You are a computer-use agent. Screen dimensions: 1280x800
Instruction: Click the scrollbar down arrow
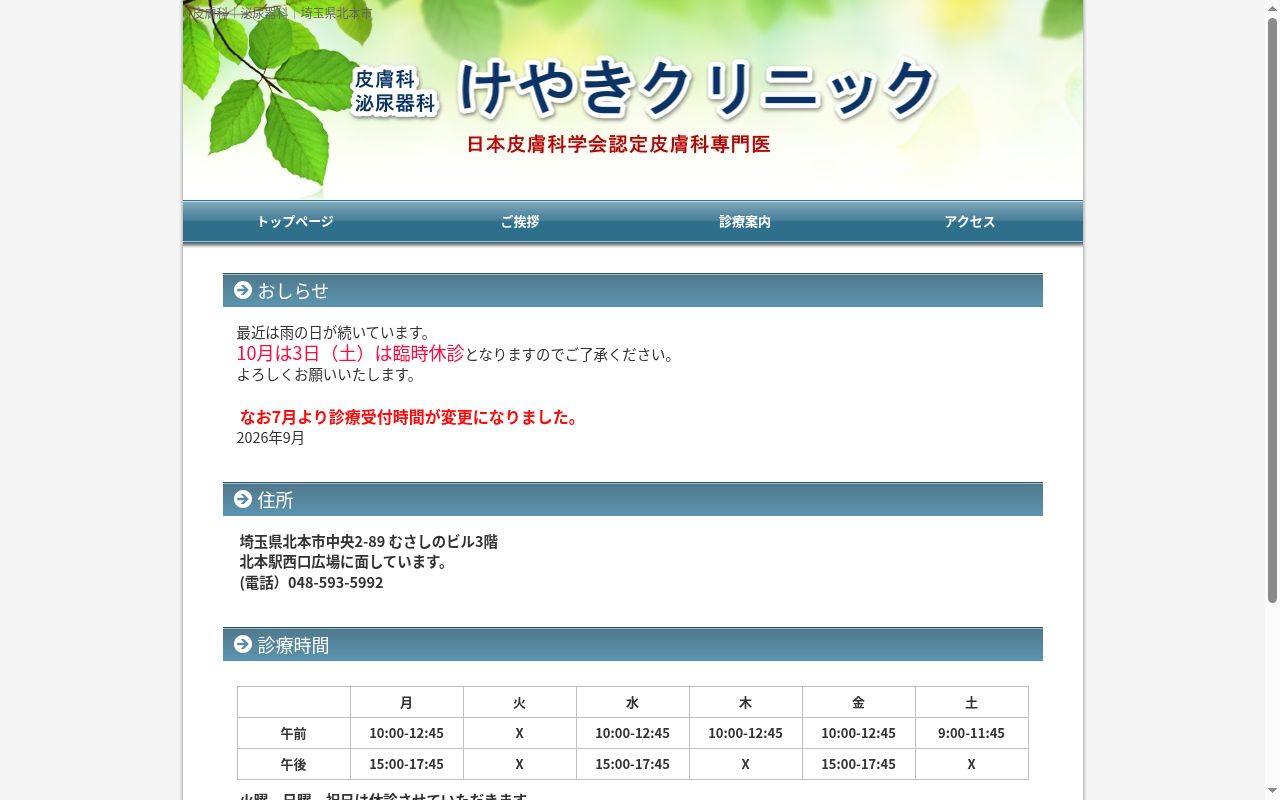click(1272, 792)
